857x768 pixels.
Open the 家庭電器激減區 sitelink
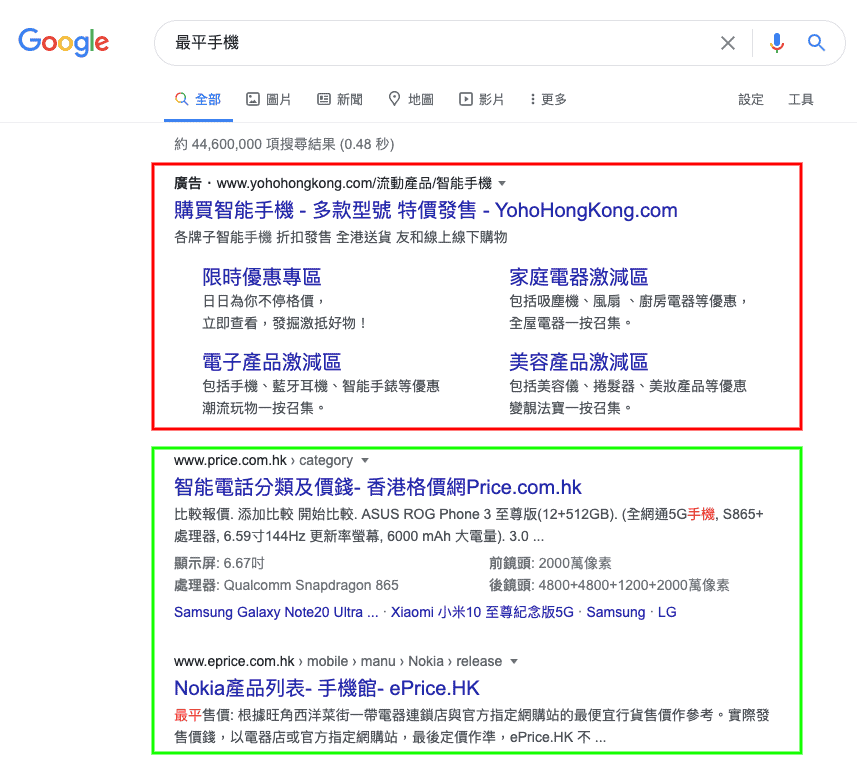[x=579, y=277]
